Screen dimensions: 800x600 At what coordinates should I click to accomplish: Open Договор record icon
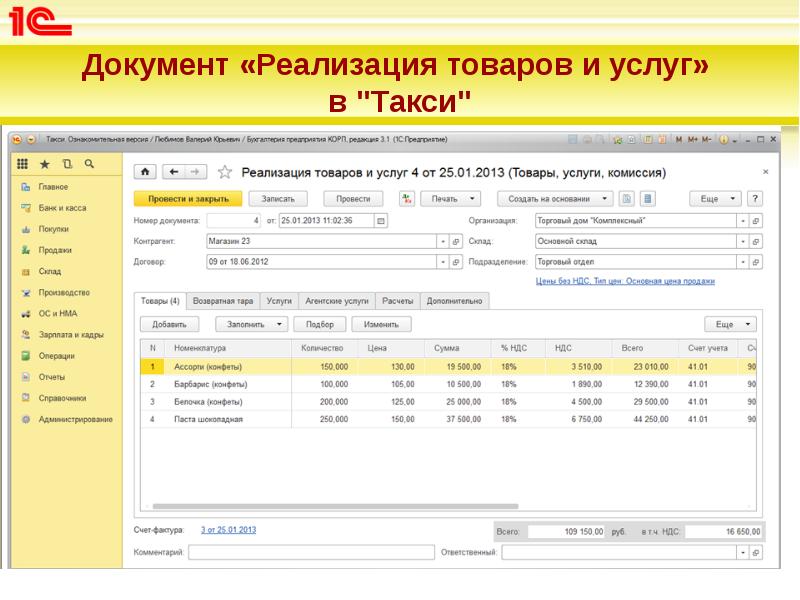(456, 262)
